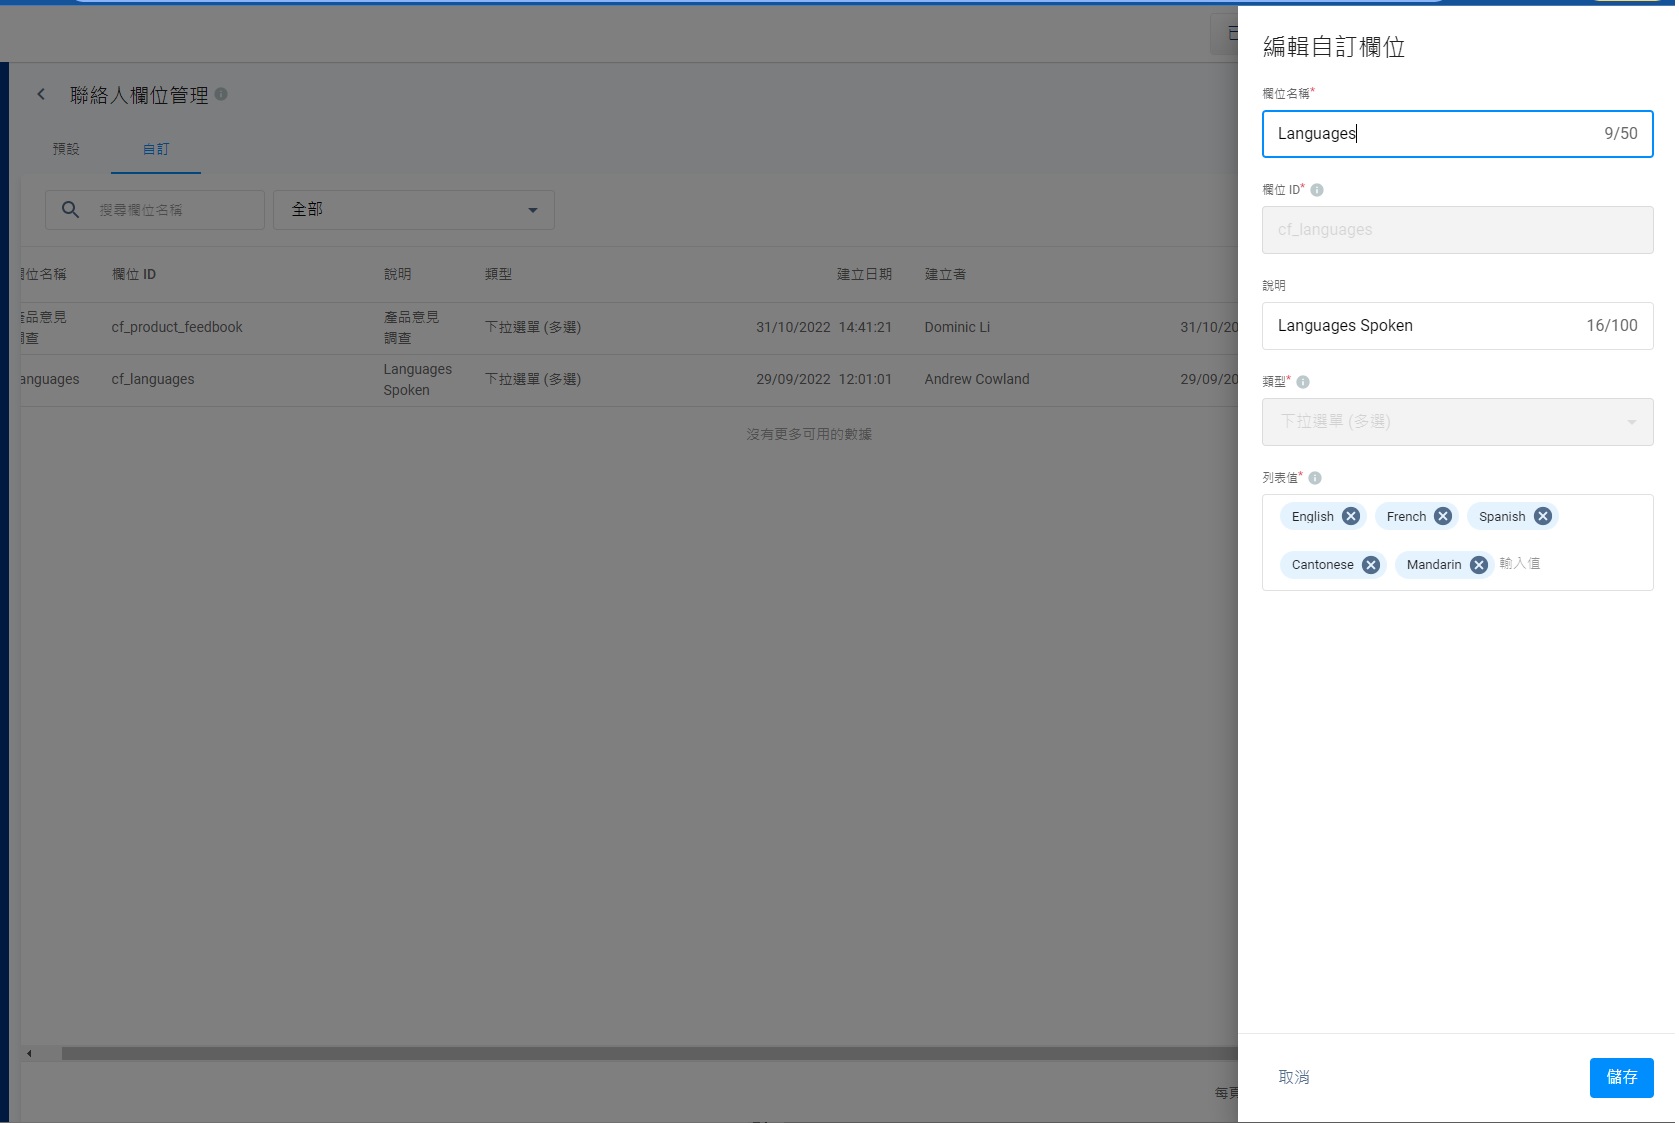Click the date 31/10/2022 14:41:21

[824, 327]
